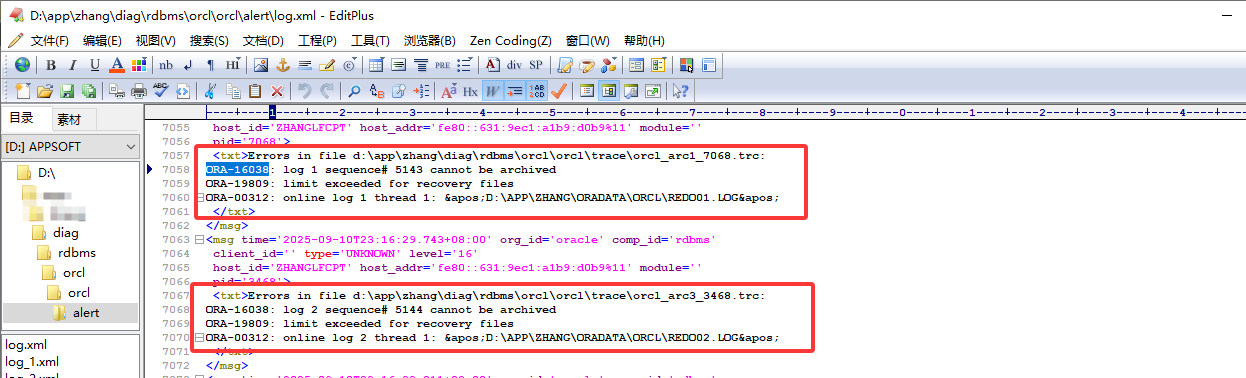The width and height of the screenshot is (1246, 378).
Task: Open the list tag icon dropdown
Action: pyautogui.click(x=464, y=65)
